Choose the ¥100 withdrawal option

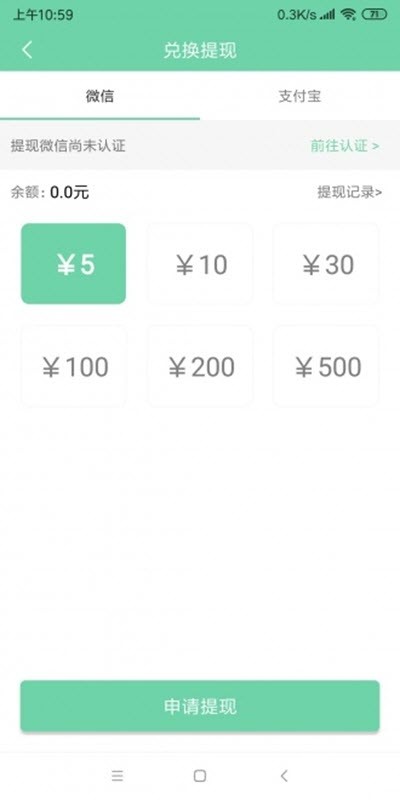coord(73,366)
